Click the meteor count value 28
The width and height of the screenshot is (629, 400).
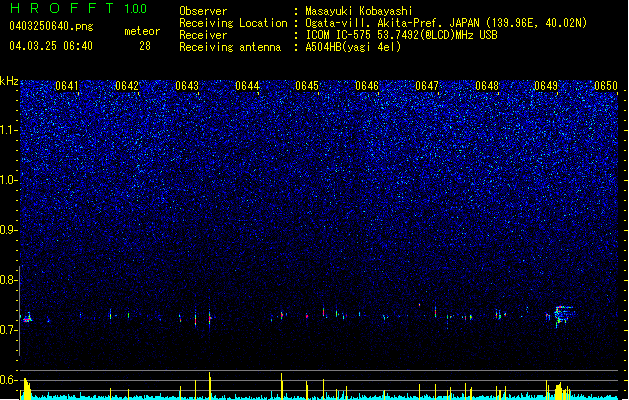tap(145, 46)
